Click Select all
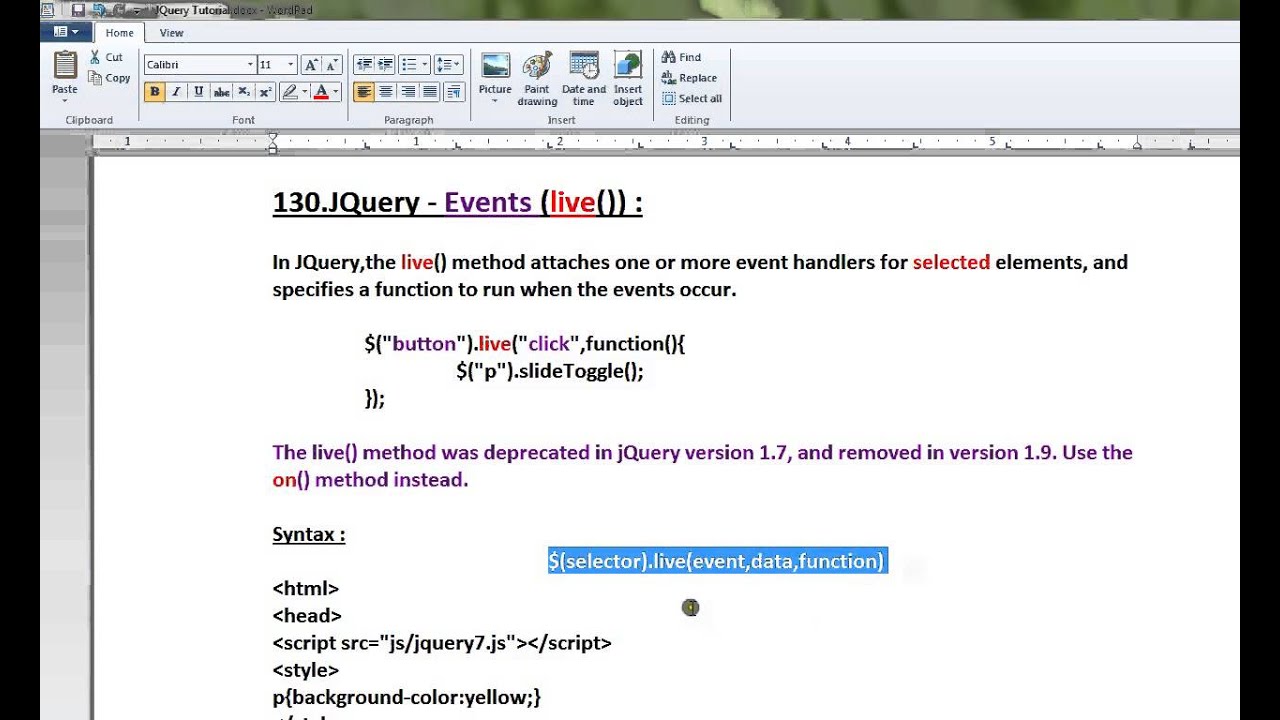This screenshot has height=720, width=1280. [x=692, y=98]
